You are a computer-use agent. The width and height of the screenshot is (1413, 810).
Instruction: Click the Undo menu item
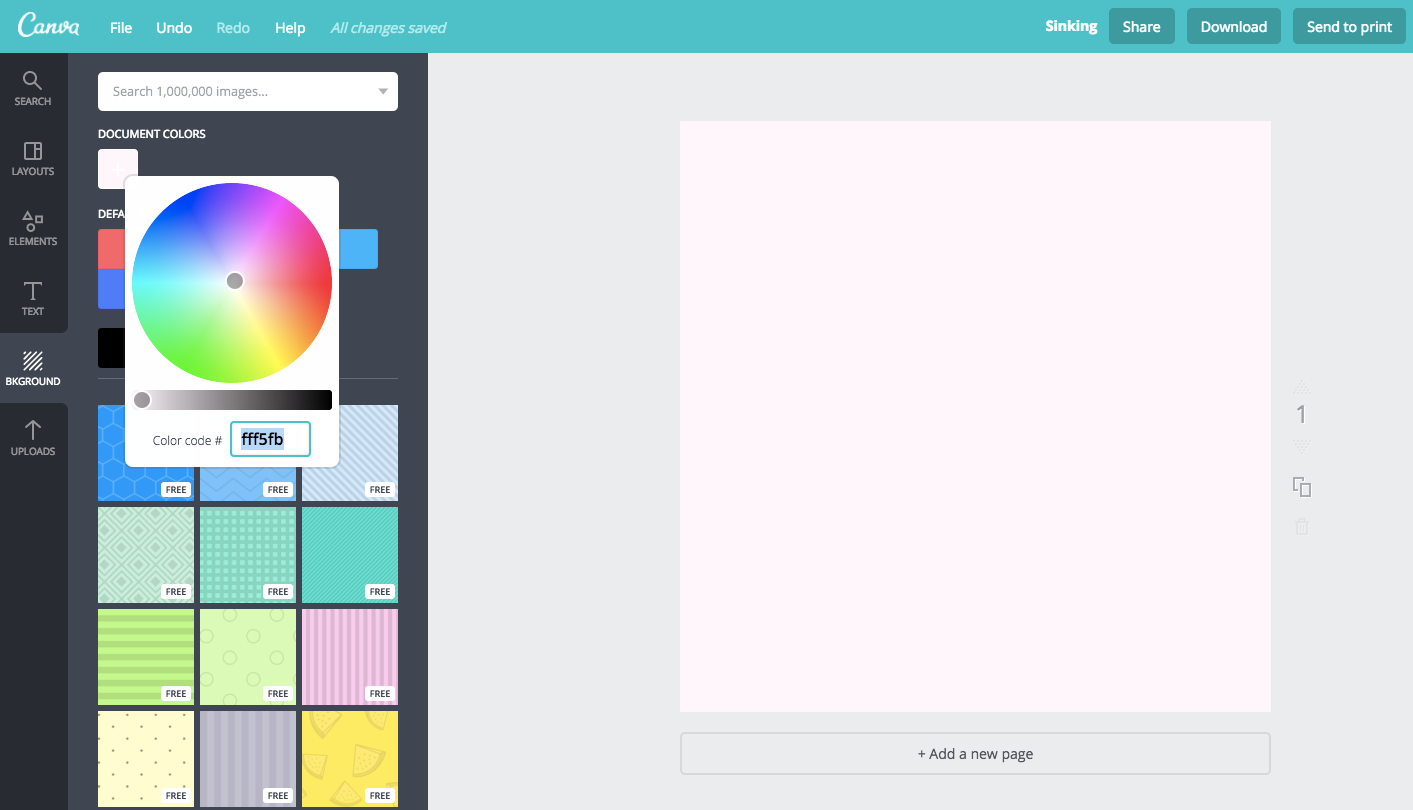(x=173, y=27)
